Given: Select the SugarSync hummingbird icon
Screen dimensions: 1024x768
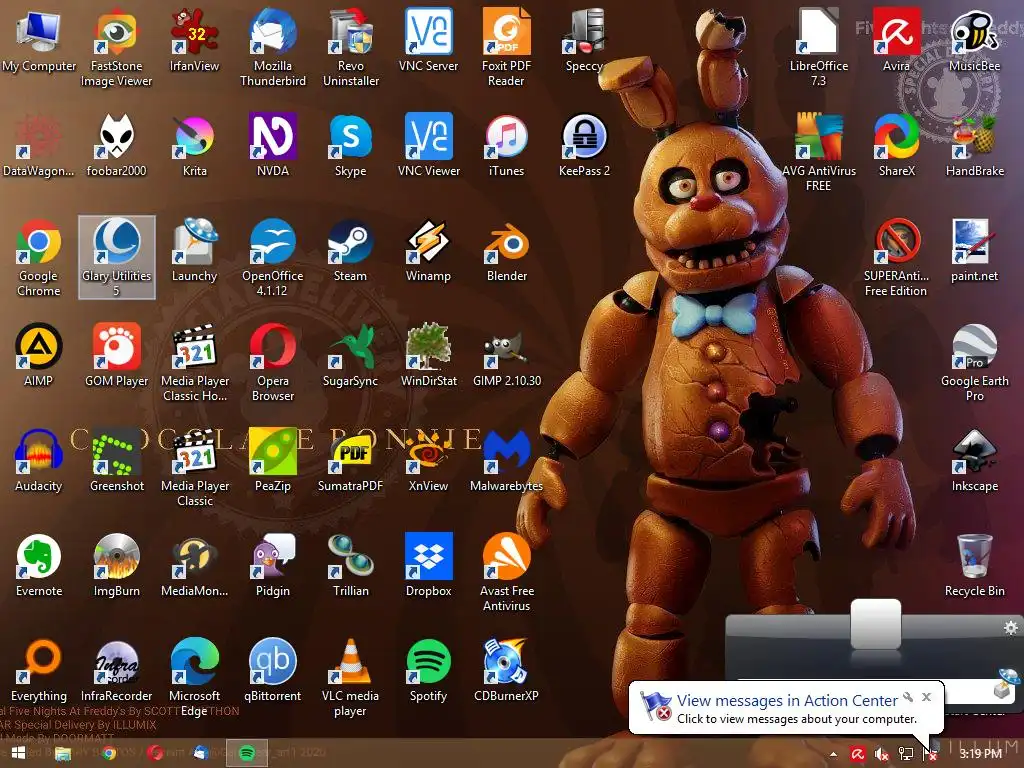Looking at the screenshot, I should 351,356.
